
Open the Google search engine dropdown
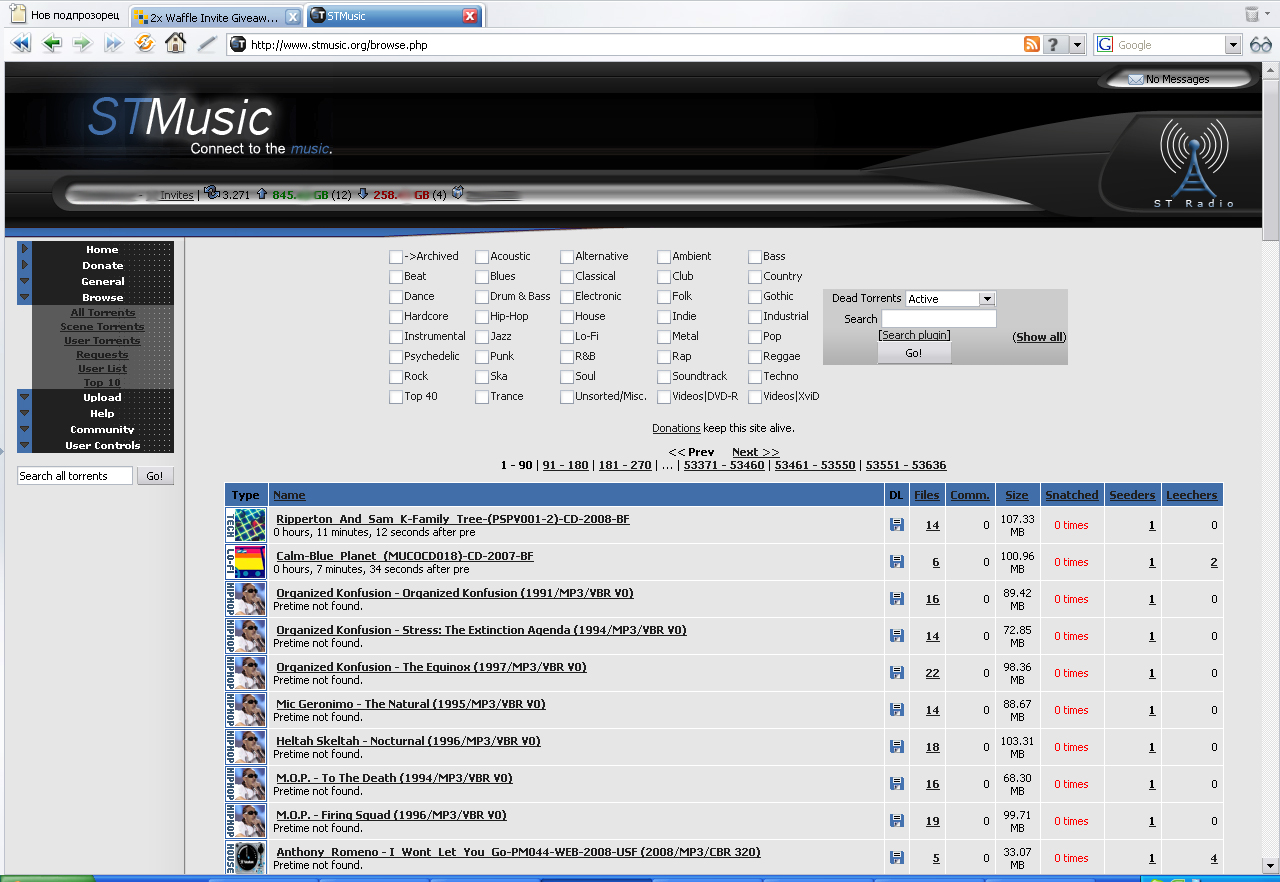(x=1233, y=45)
